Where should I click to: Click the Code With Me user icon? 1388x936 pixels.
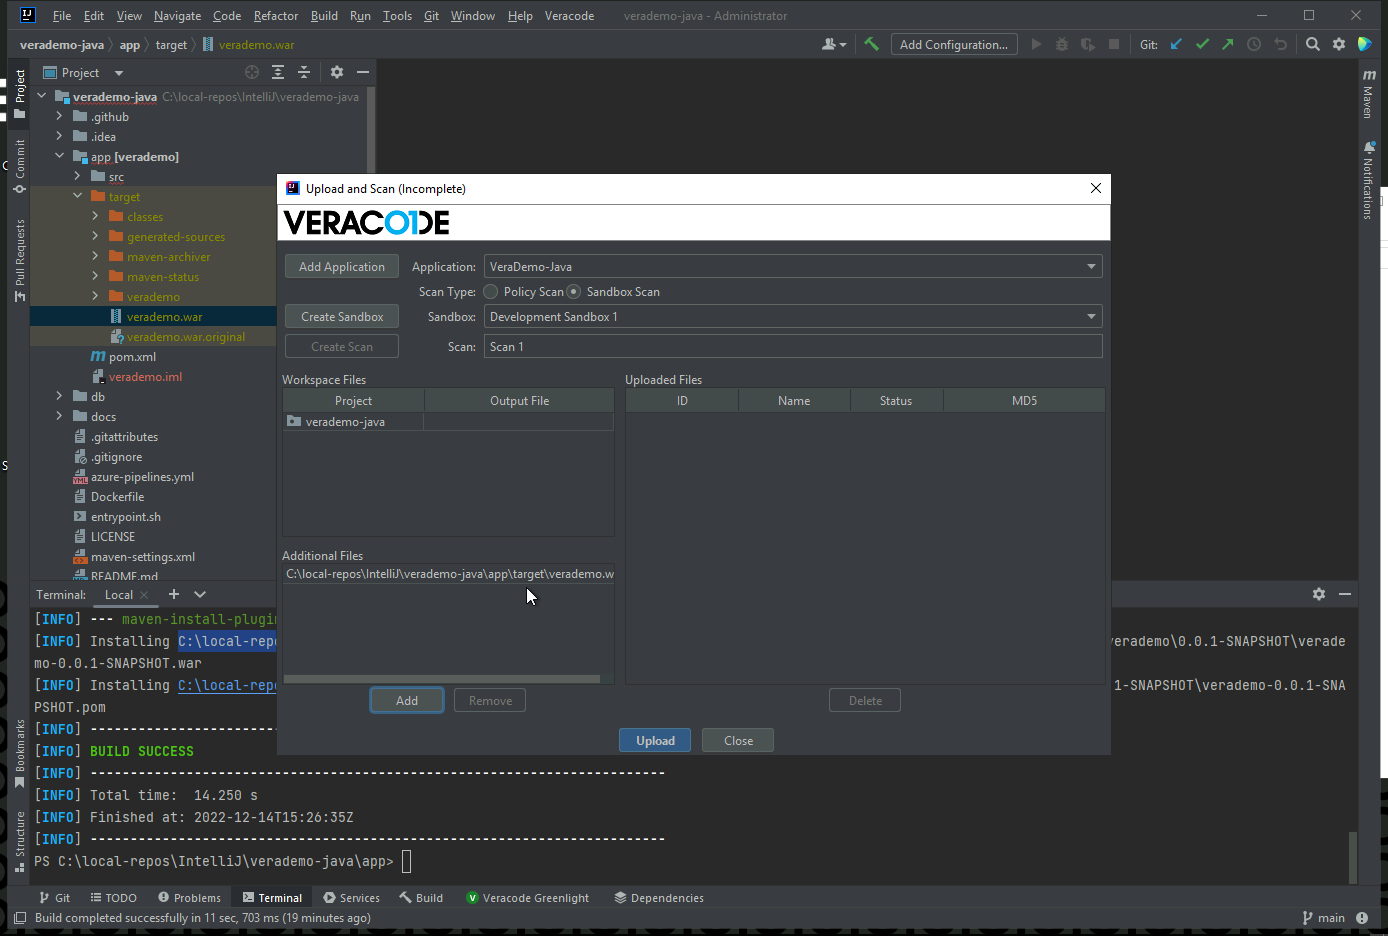click(x=833, y=44)
